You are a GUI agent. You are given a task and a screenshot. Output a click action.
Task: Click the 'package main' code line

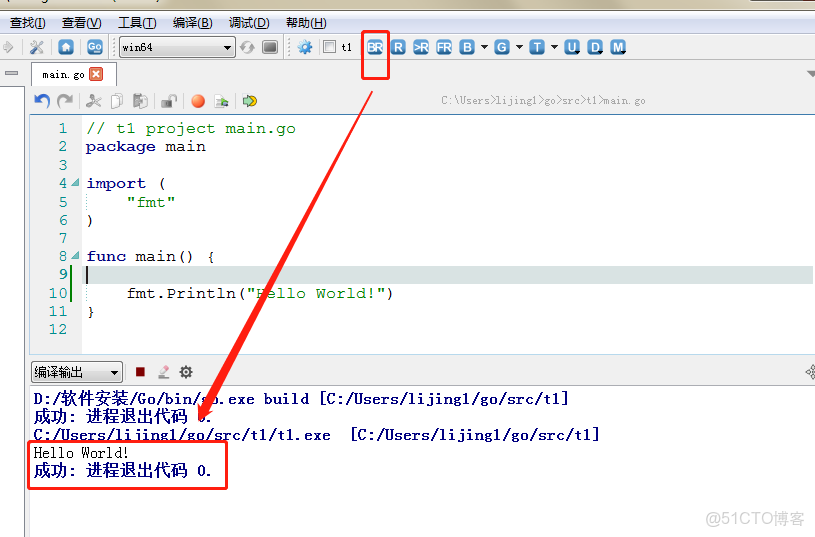tap(146, 147)
